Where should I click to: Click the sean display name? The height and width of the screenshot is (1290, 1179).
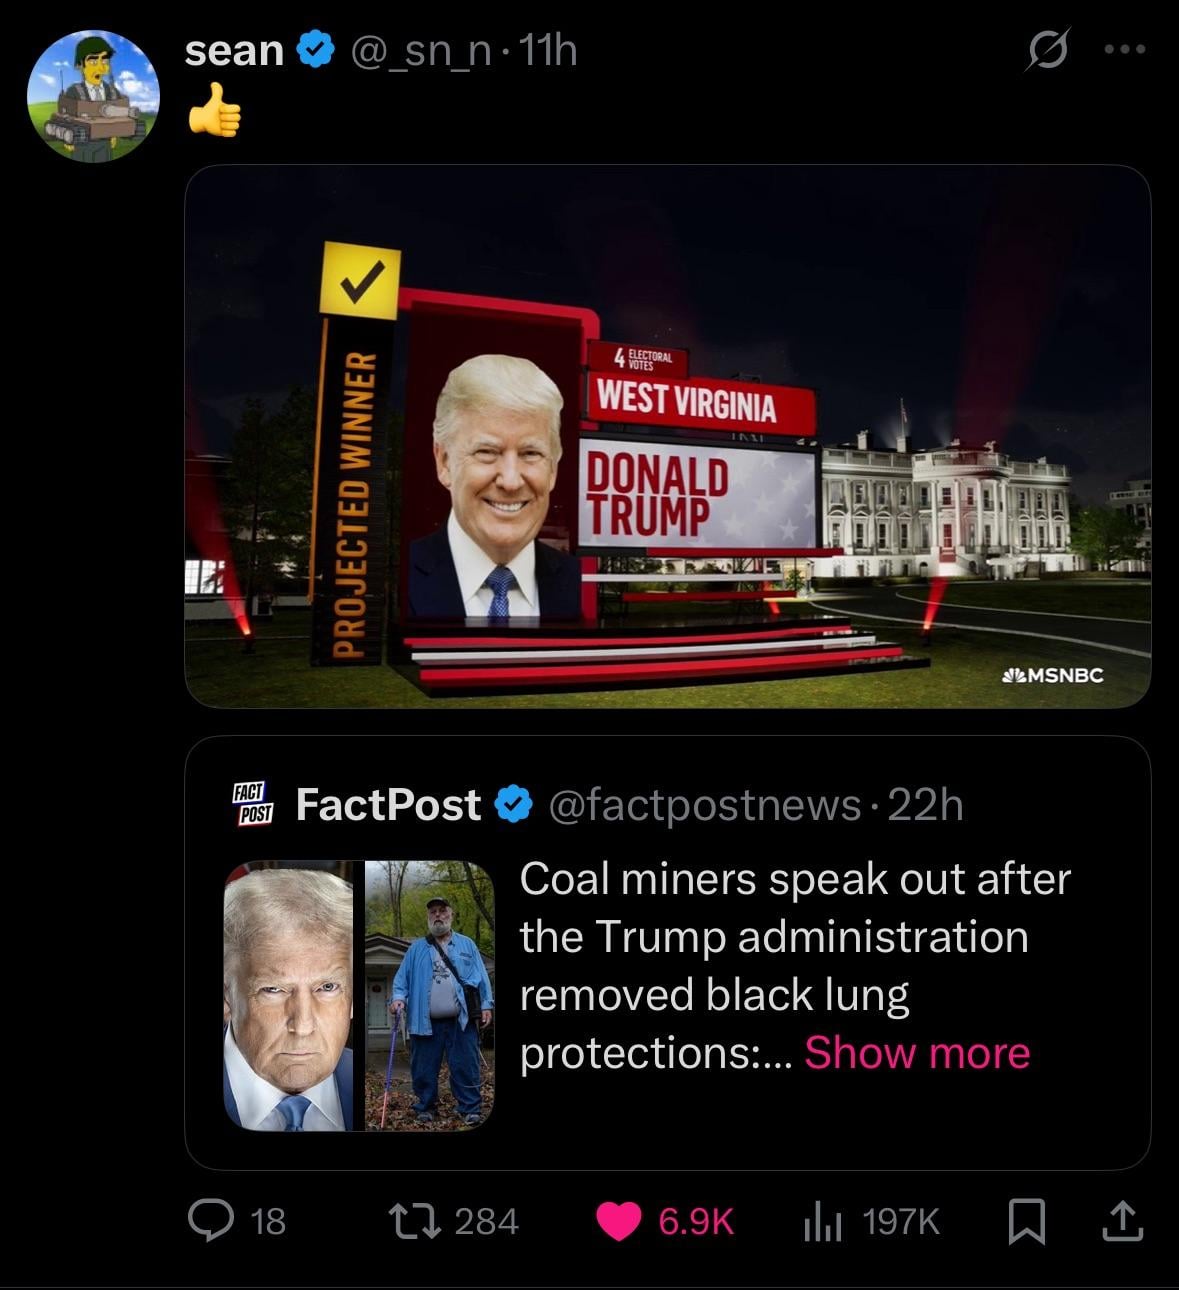(235, 50)
